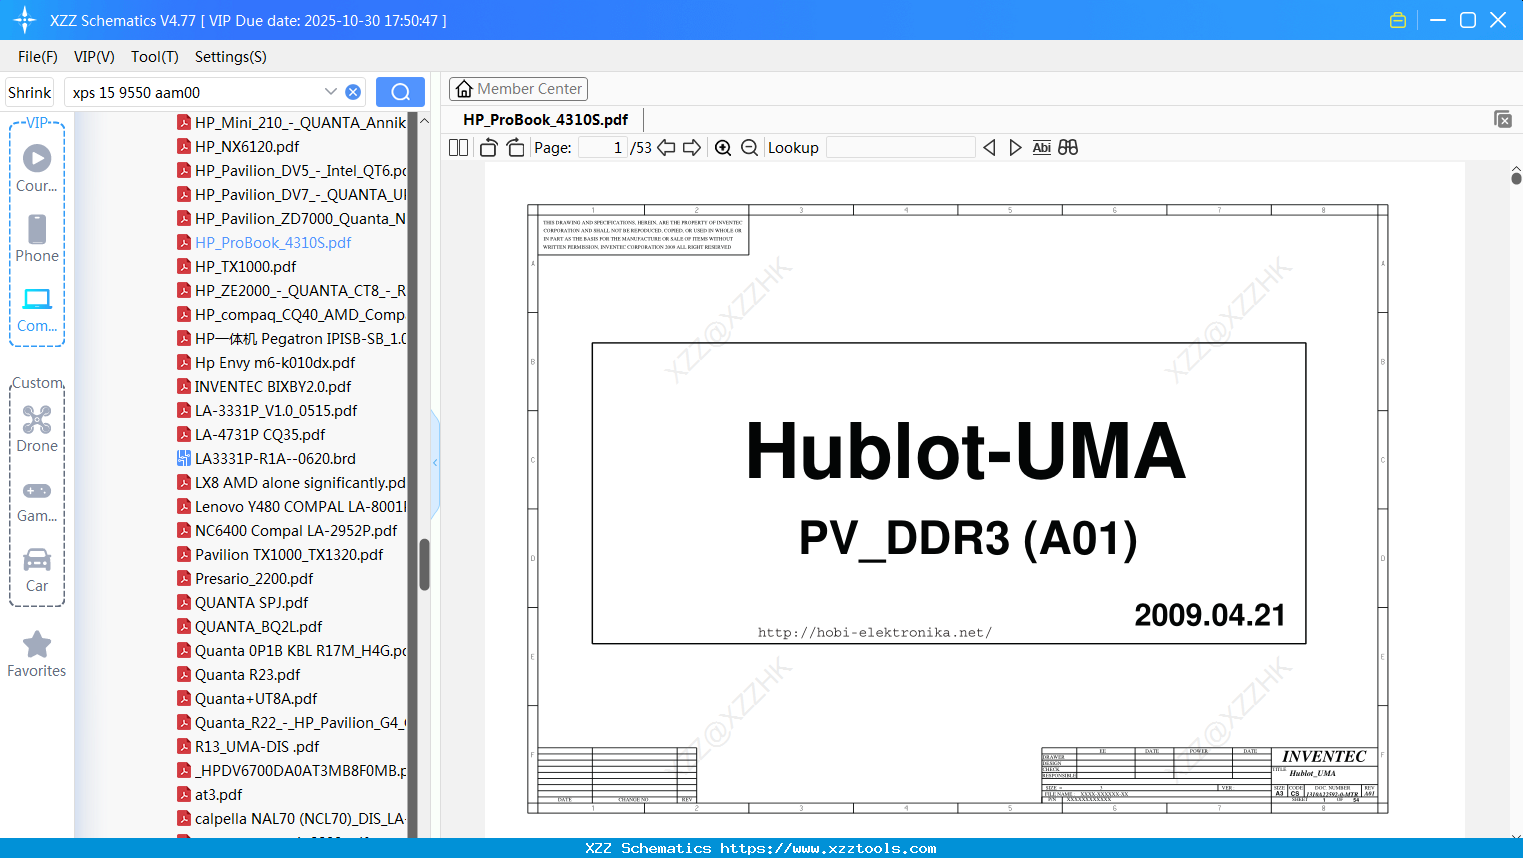The width and height of the screenshot is (1523, 858).
Task: Open Quanta R23.pdf
Action: [x=238, y=674]
